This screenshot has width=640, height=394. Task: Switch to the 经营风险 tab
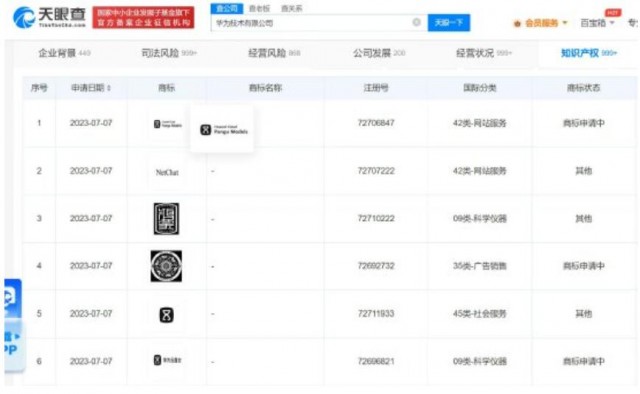point(274,53)
